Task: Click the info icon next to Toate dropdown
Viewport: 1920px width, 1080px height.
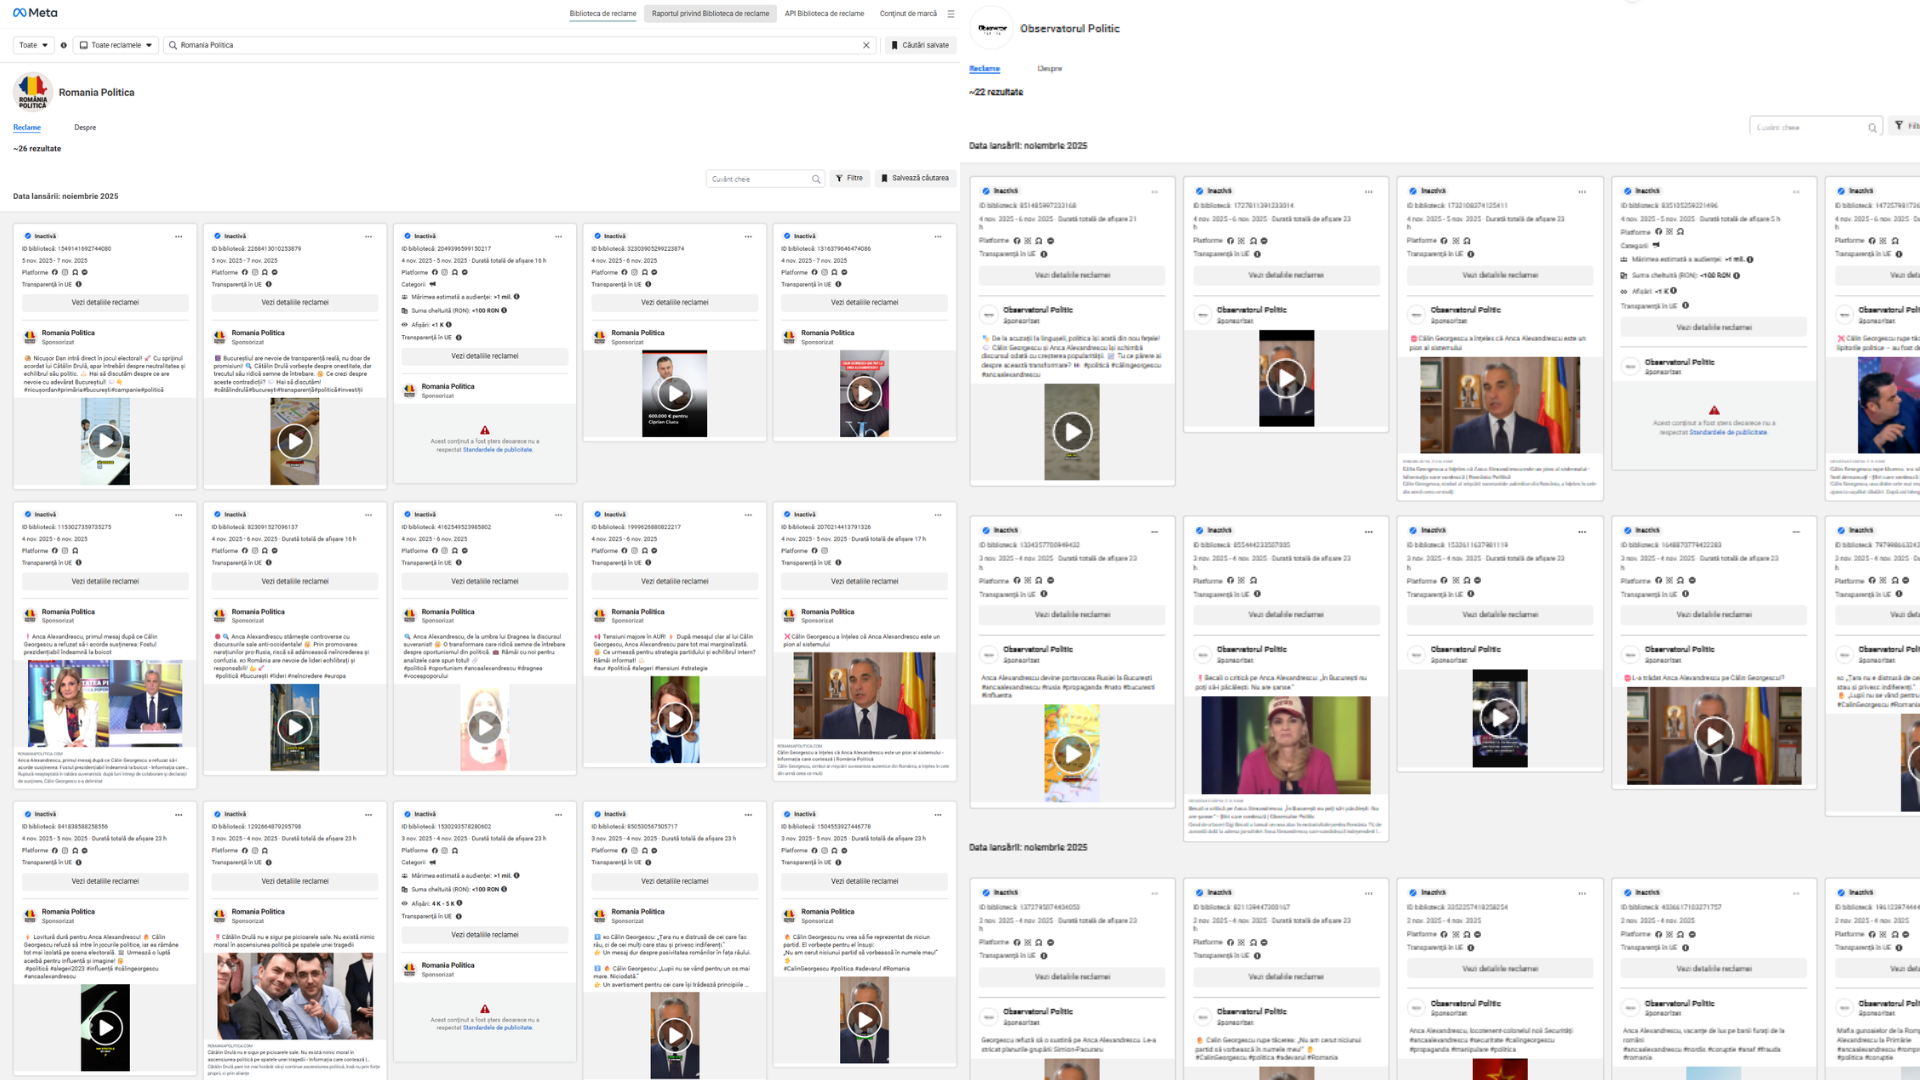Action: tap(64, 45)
